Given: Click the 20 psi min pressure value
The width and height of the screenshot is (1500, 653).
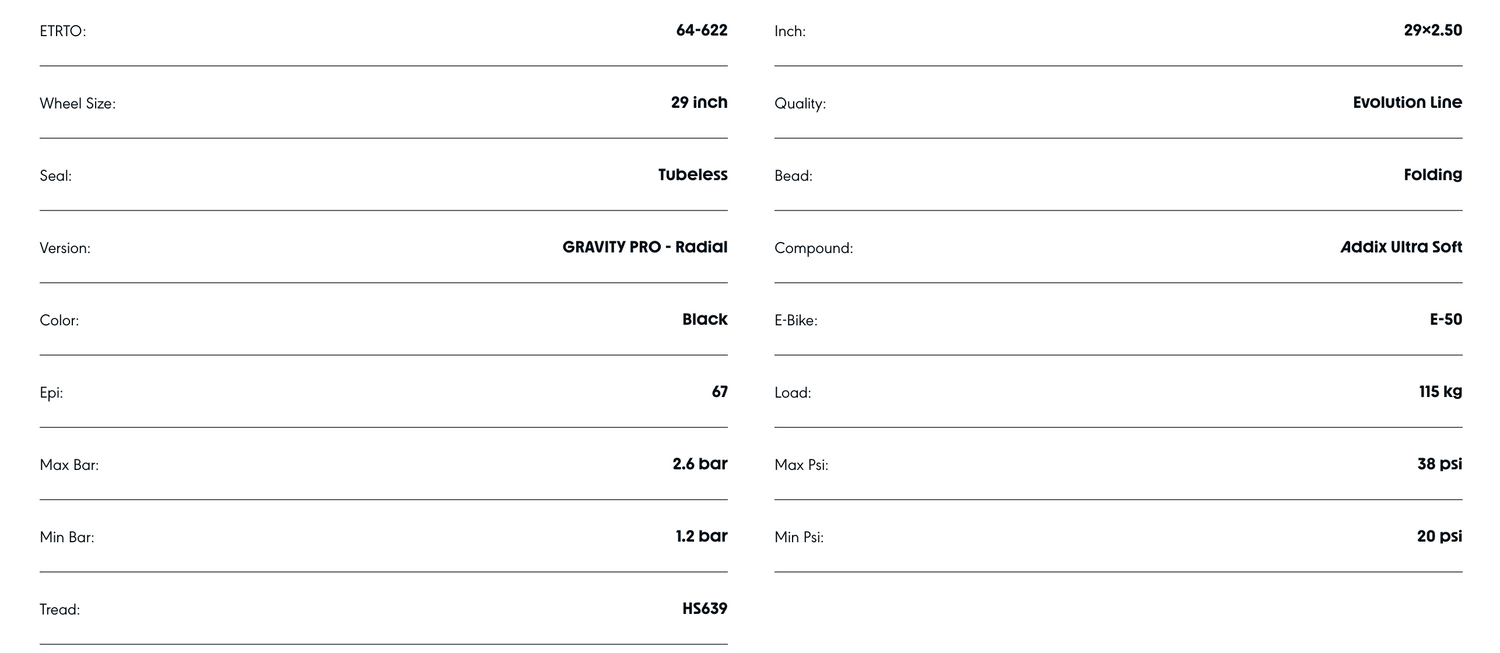Looking at the screenshot, I should pyautogui.click(x=1439, y=536).
